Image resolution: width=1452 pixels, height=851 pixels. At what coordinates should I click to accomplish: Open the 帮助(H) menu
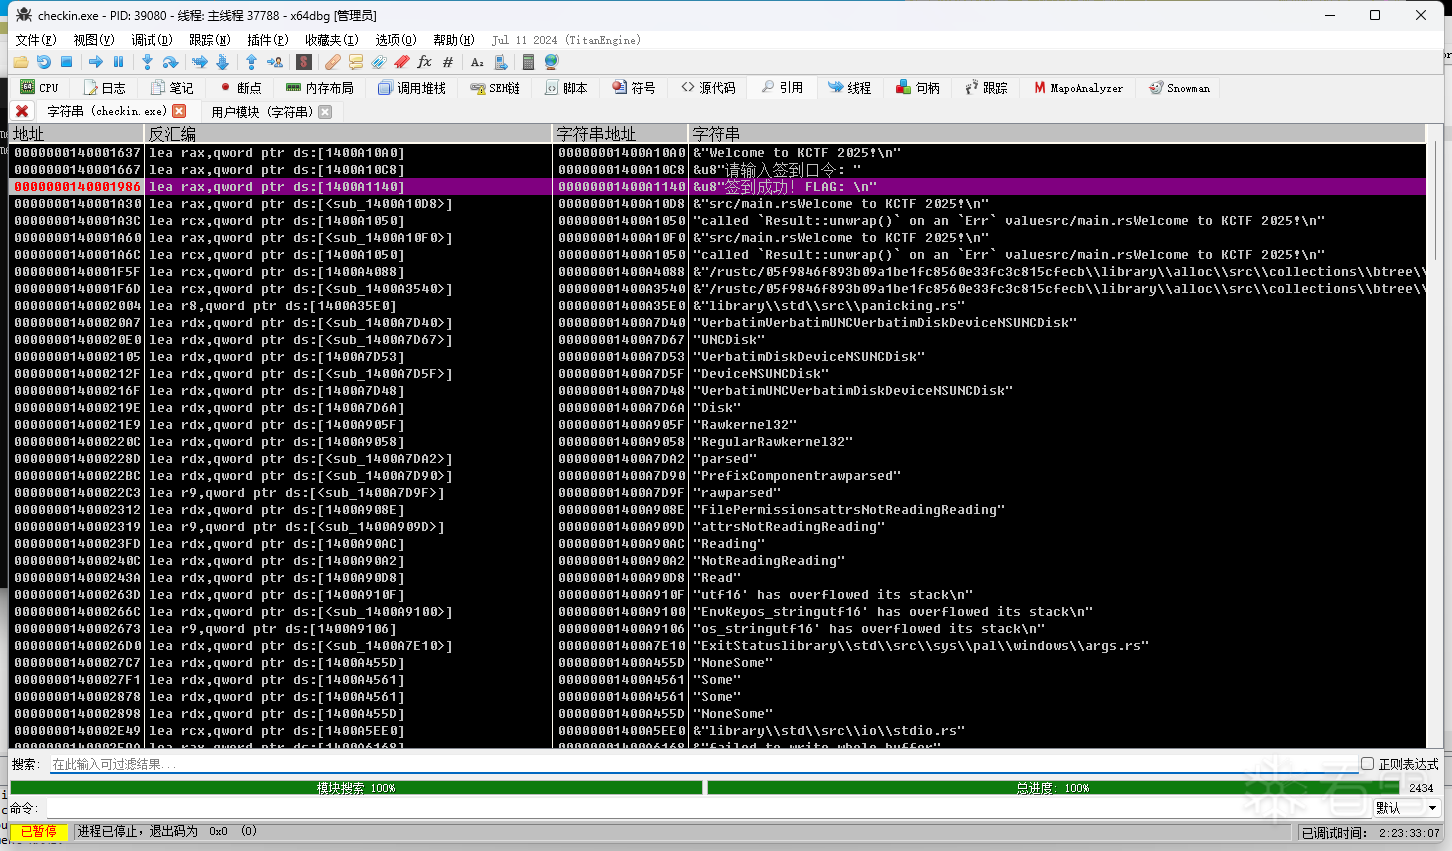(x=454, y=40)
